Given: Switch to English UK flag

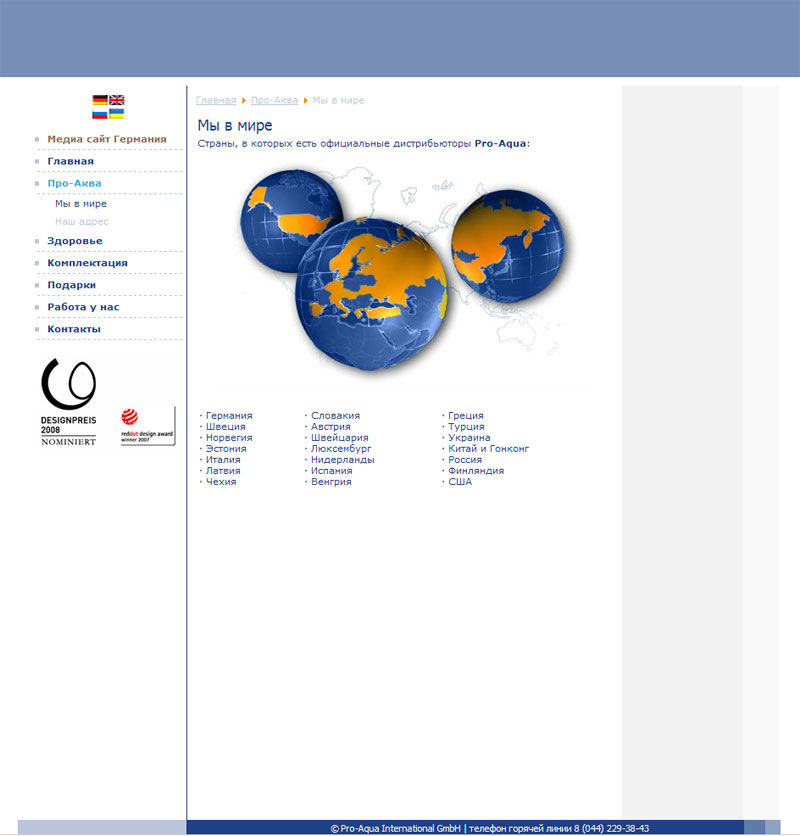Looking at the screenshot, I should coord(117,100).
